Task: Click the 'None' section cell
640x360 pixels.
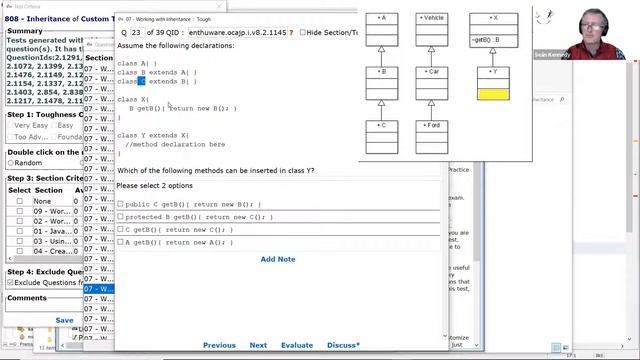Action: (52, 201)
